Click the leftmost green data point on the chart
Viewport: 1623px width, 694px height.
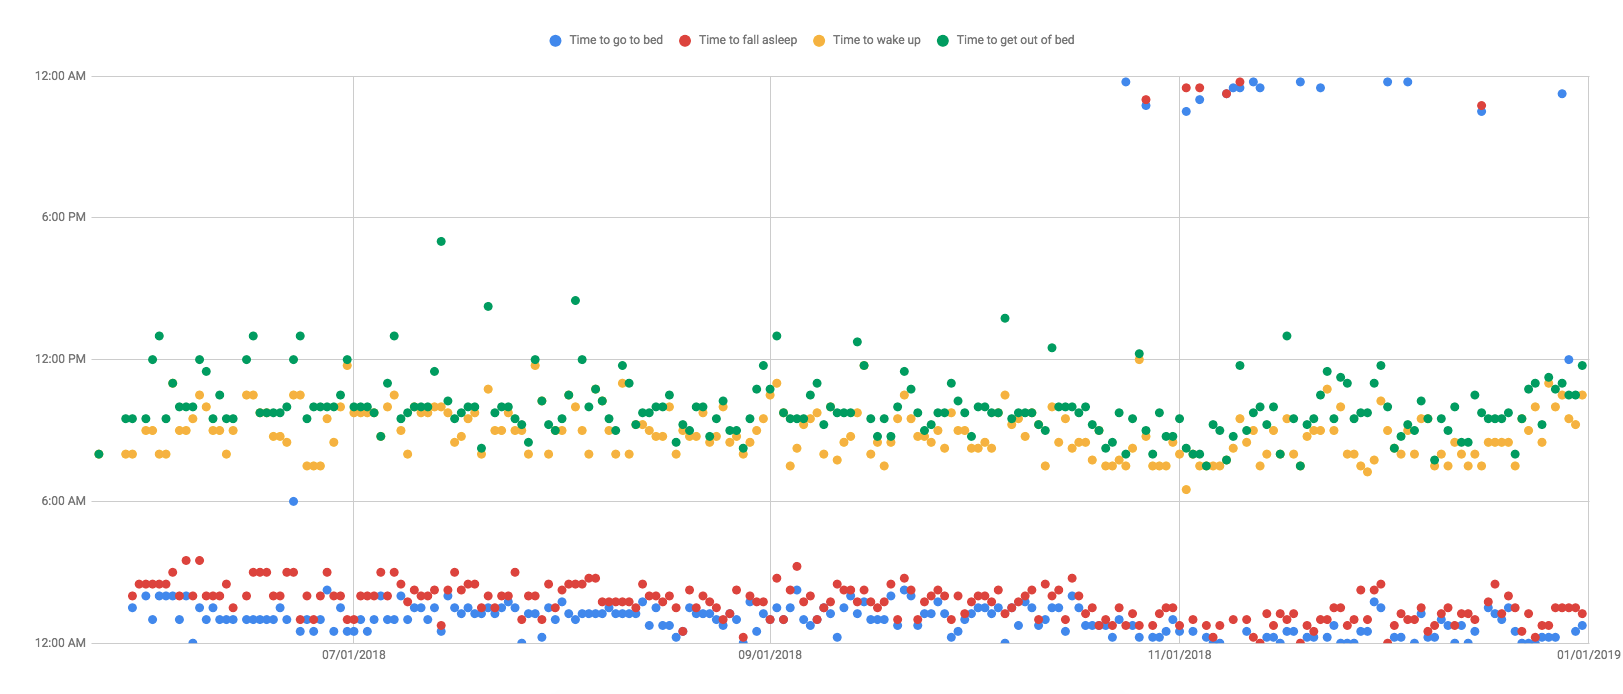[x=98, y=454]
